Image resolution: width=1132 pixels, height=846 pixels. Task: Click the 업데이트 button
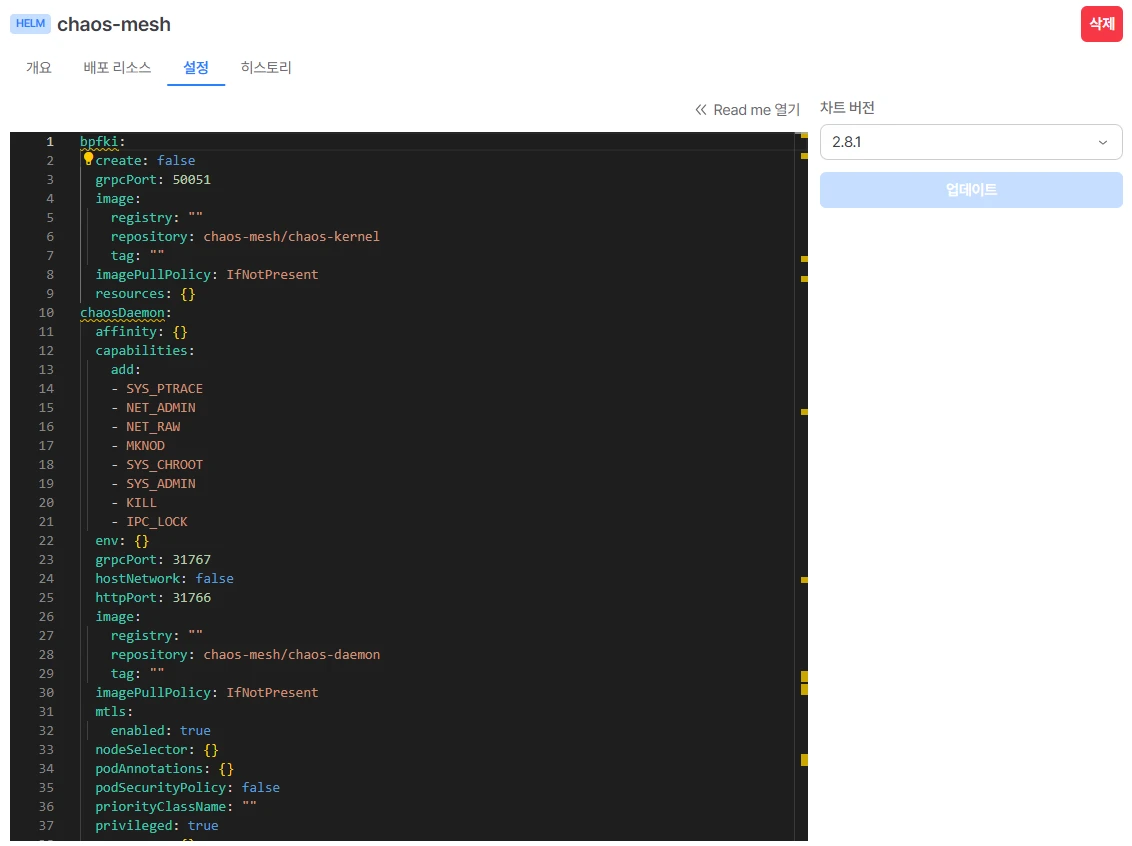tap(970, 190)
